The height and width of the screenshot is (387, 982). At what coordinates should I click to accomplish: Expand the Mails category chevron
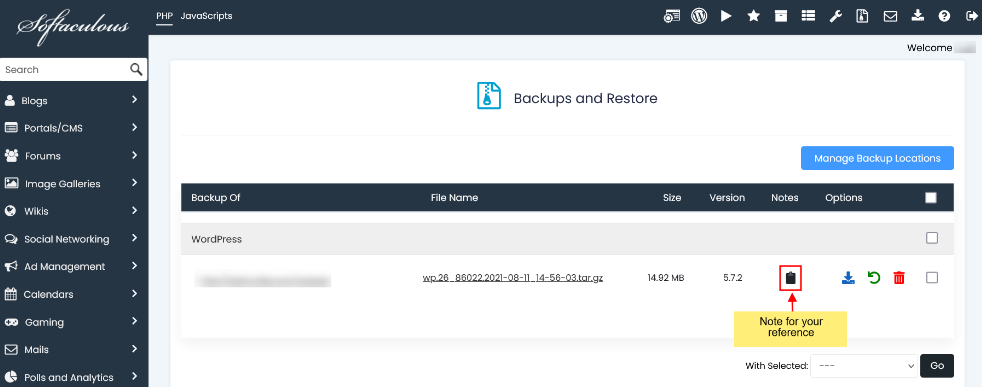[x=135, y=349]
